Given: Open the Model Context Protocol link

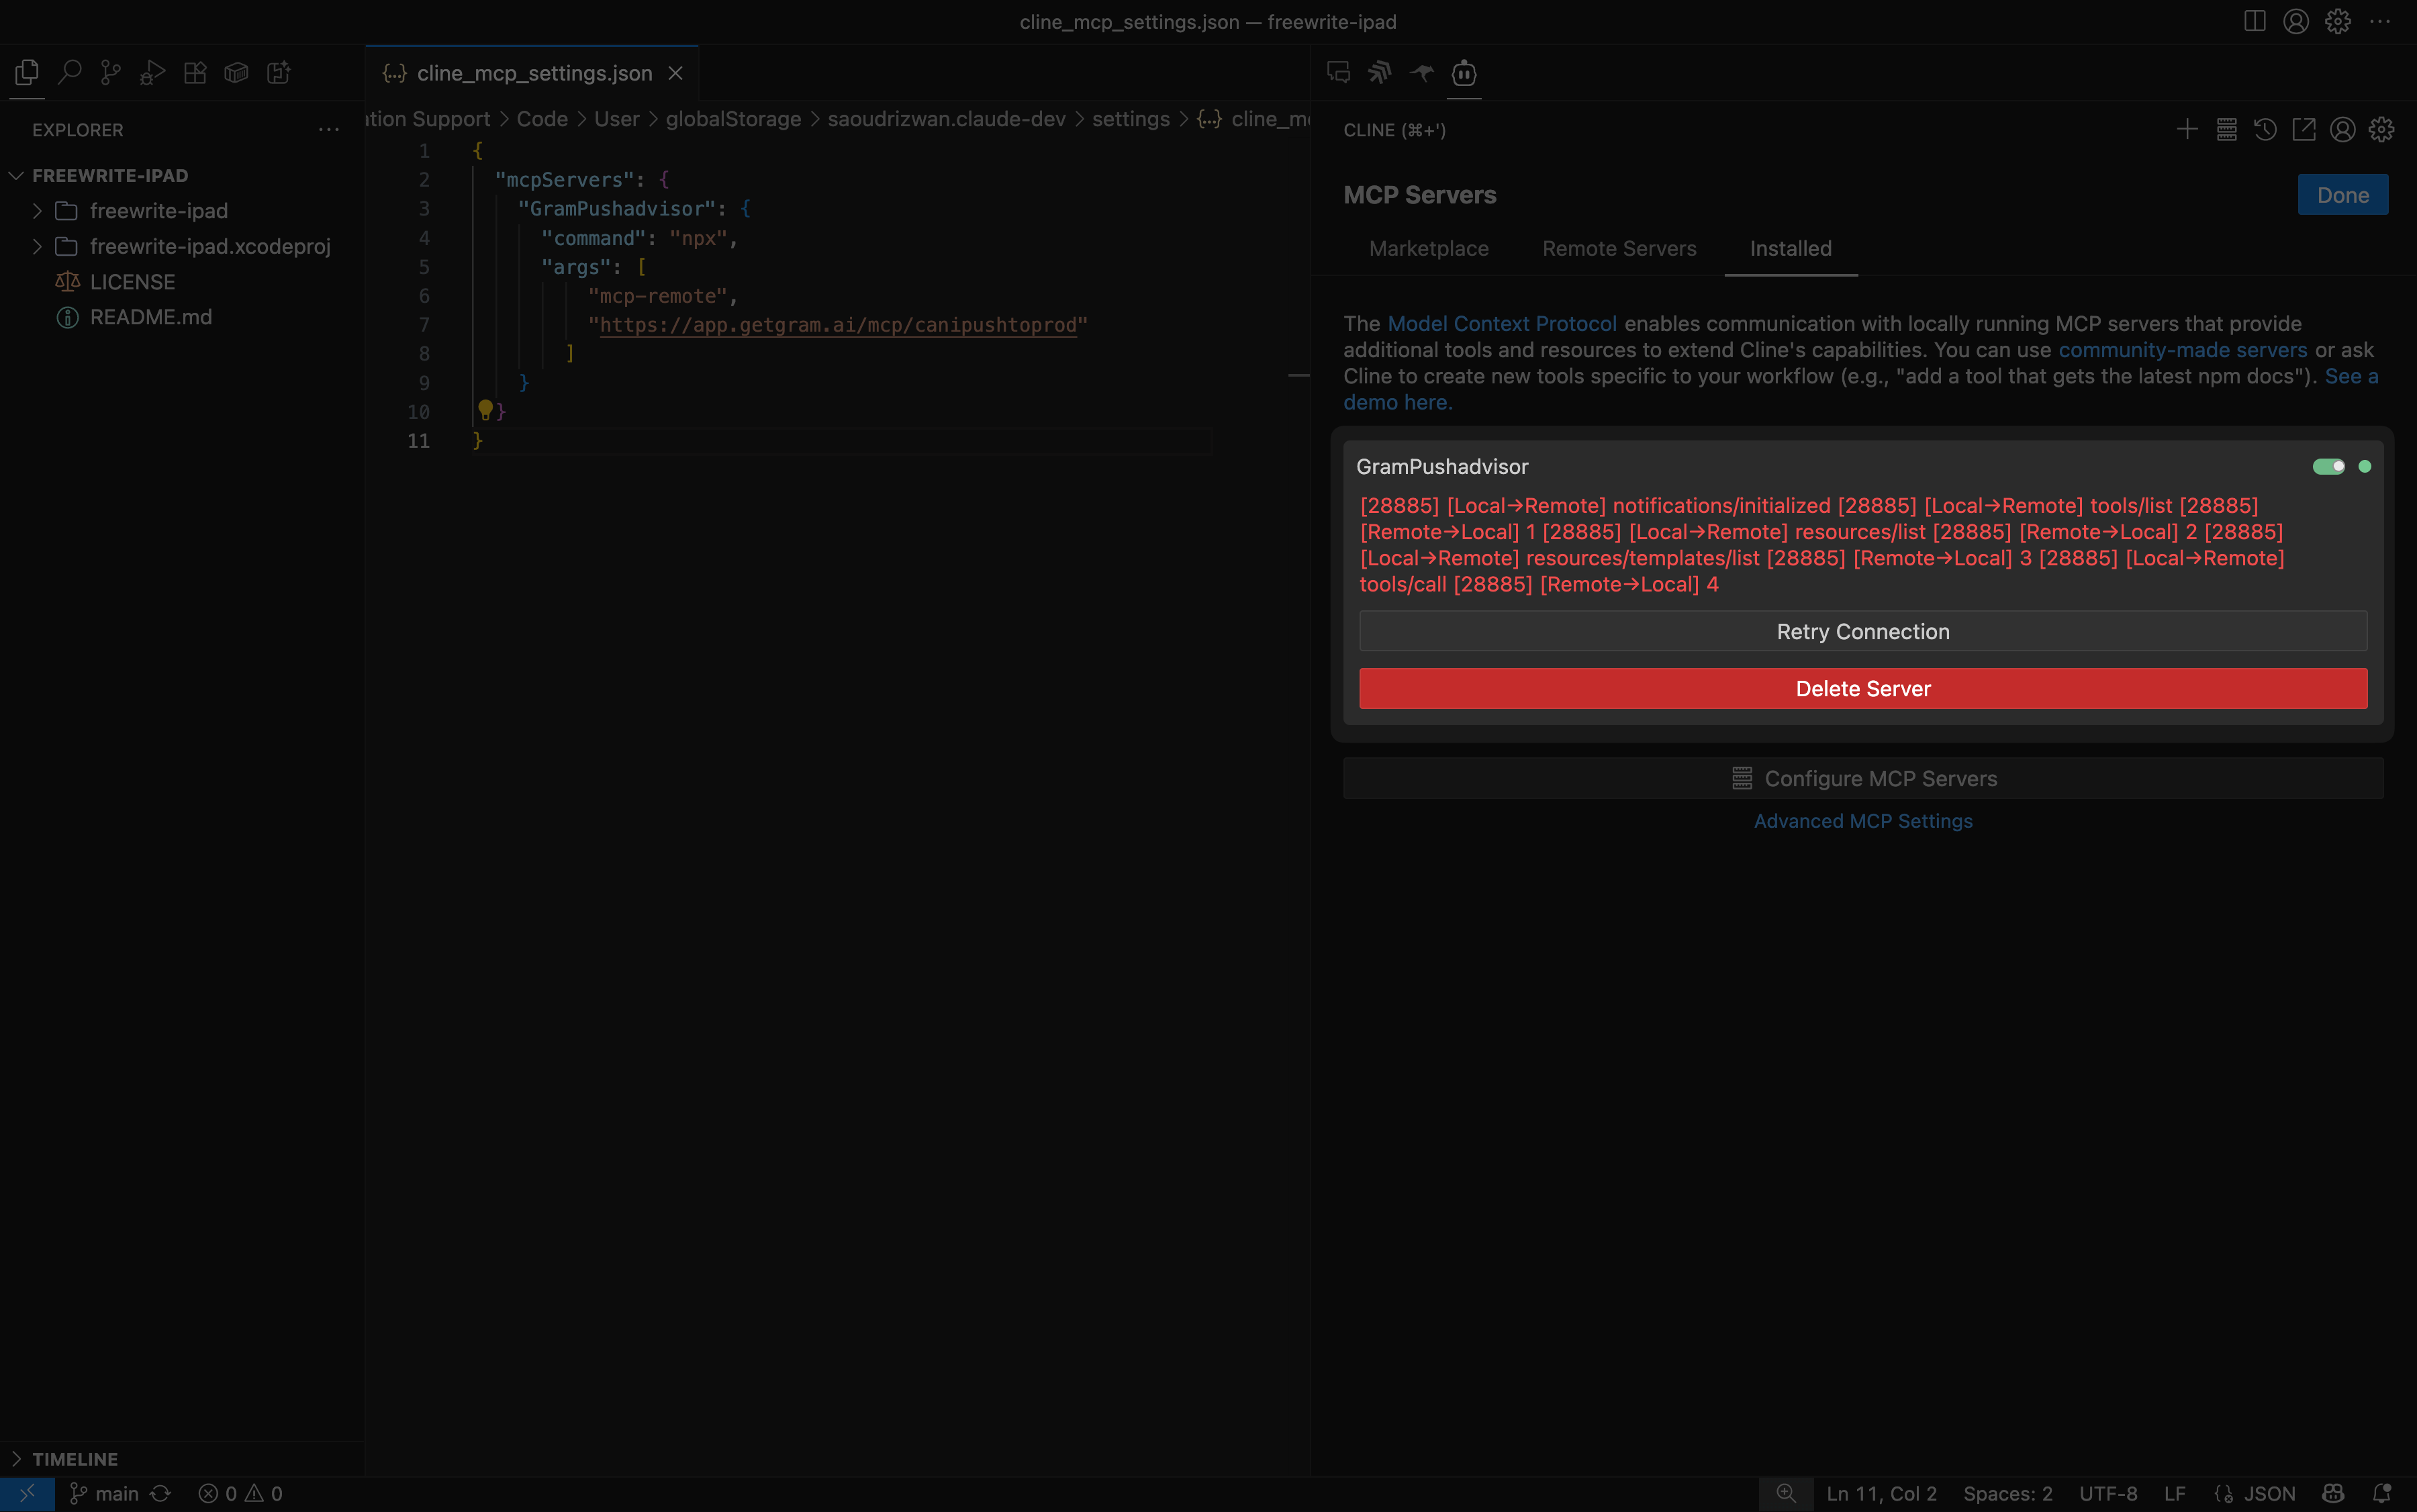Looking at the screenshot, I should pyautogui.click(x=1502, y=323).
